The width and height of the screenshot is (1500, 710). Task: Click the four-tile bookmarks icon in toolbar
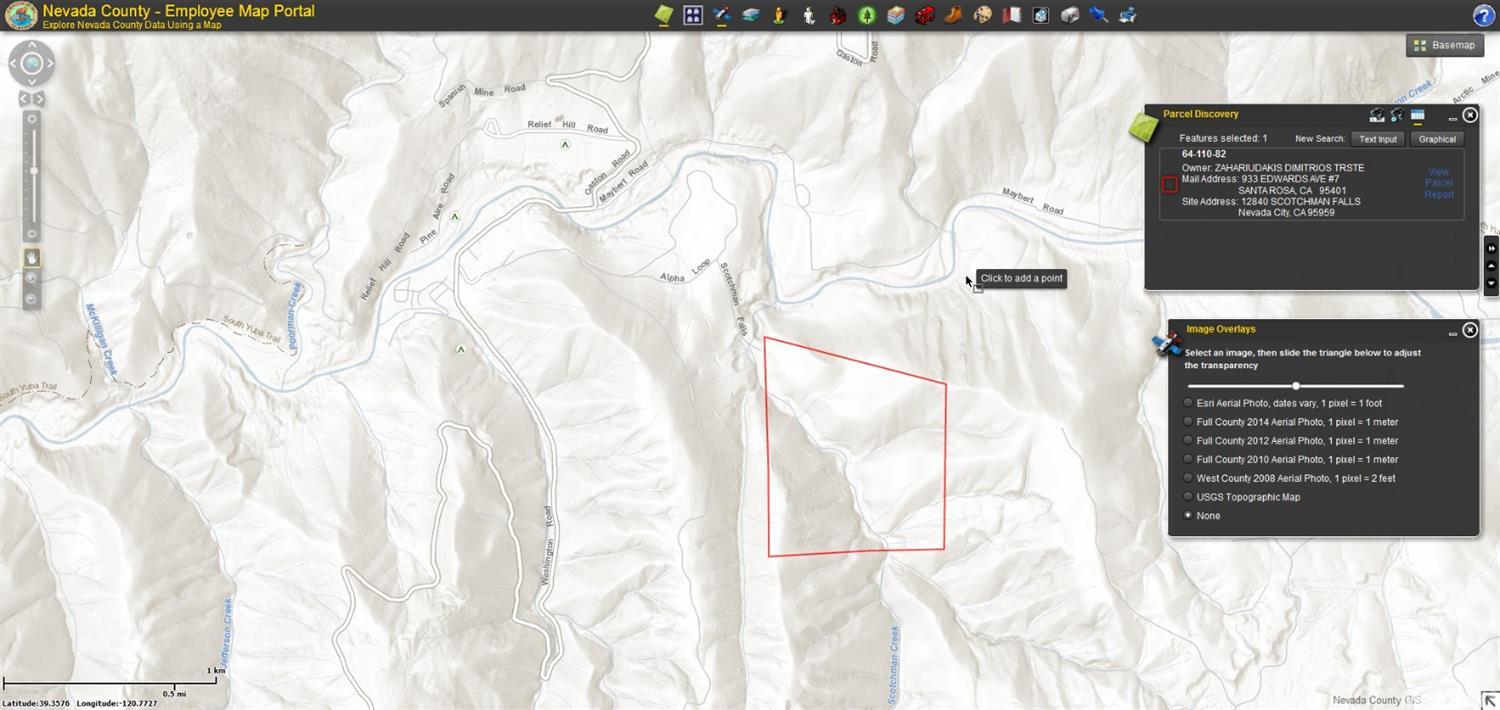coord(693,15)
